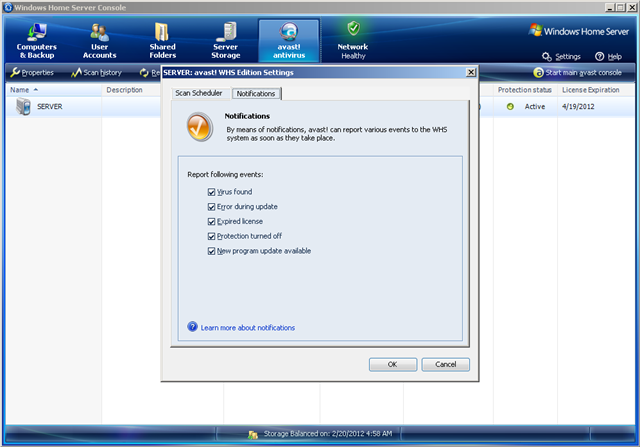Switch to the Scan Scheduler tab
Screen dimensions: 640x447
pyautogui.click(x=199, y=93)
